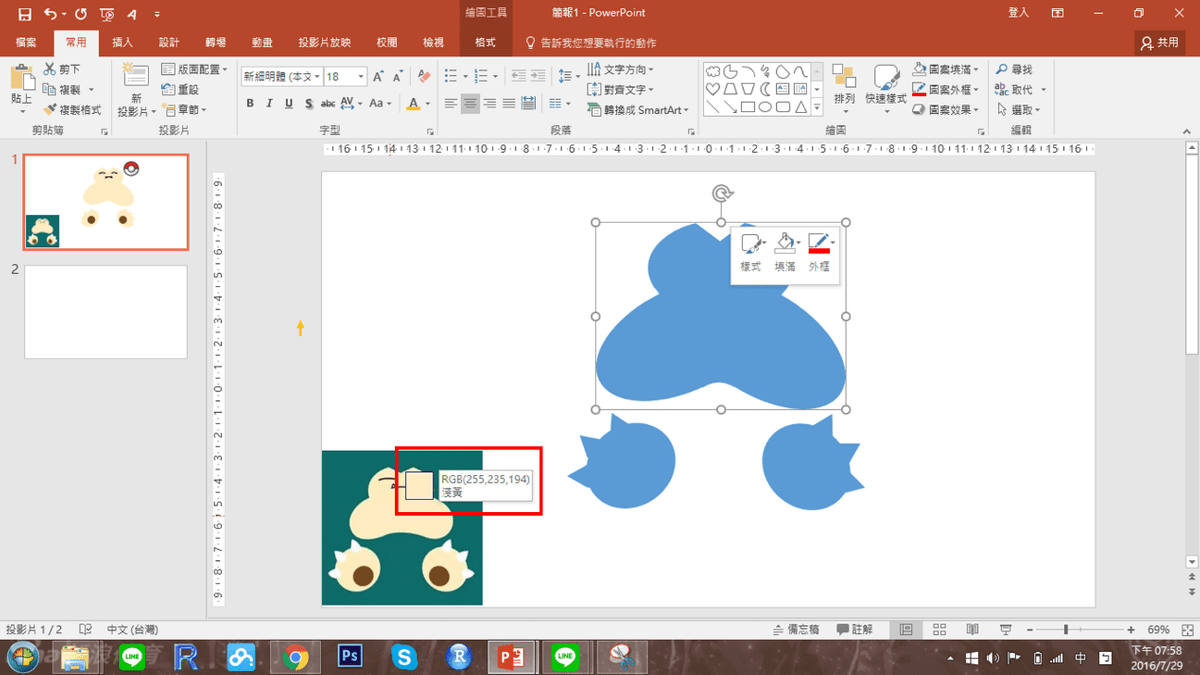Switch to Slide Sorter view icon

[939, 630]
